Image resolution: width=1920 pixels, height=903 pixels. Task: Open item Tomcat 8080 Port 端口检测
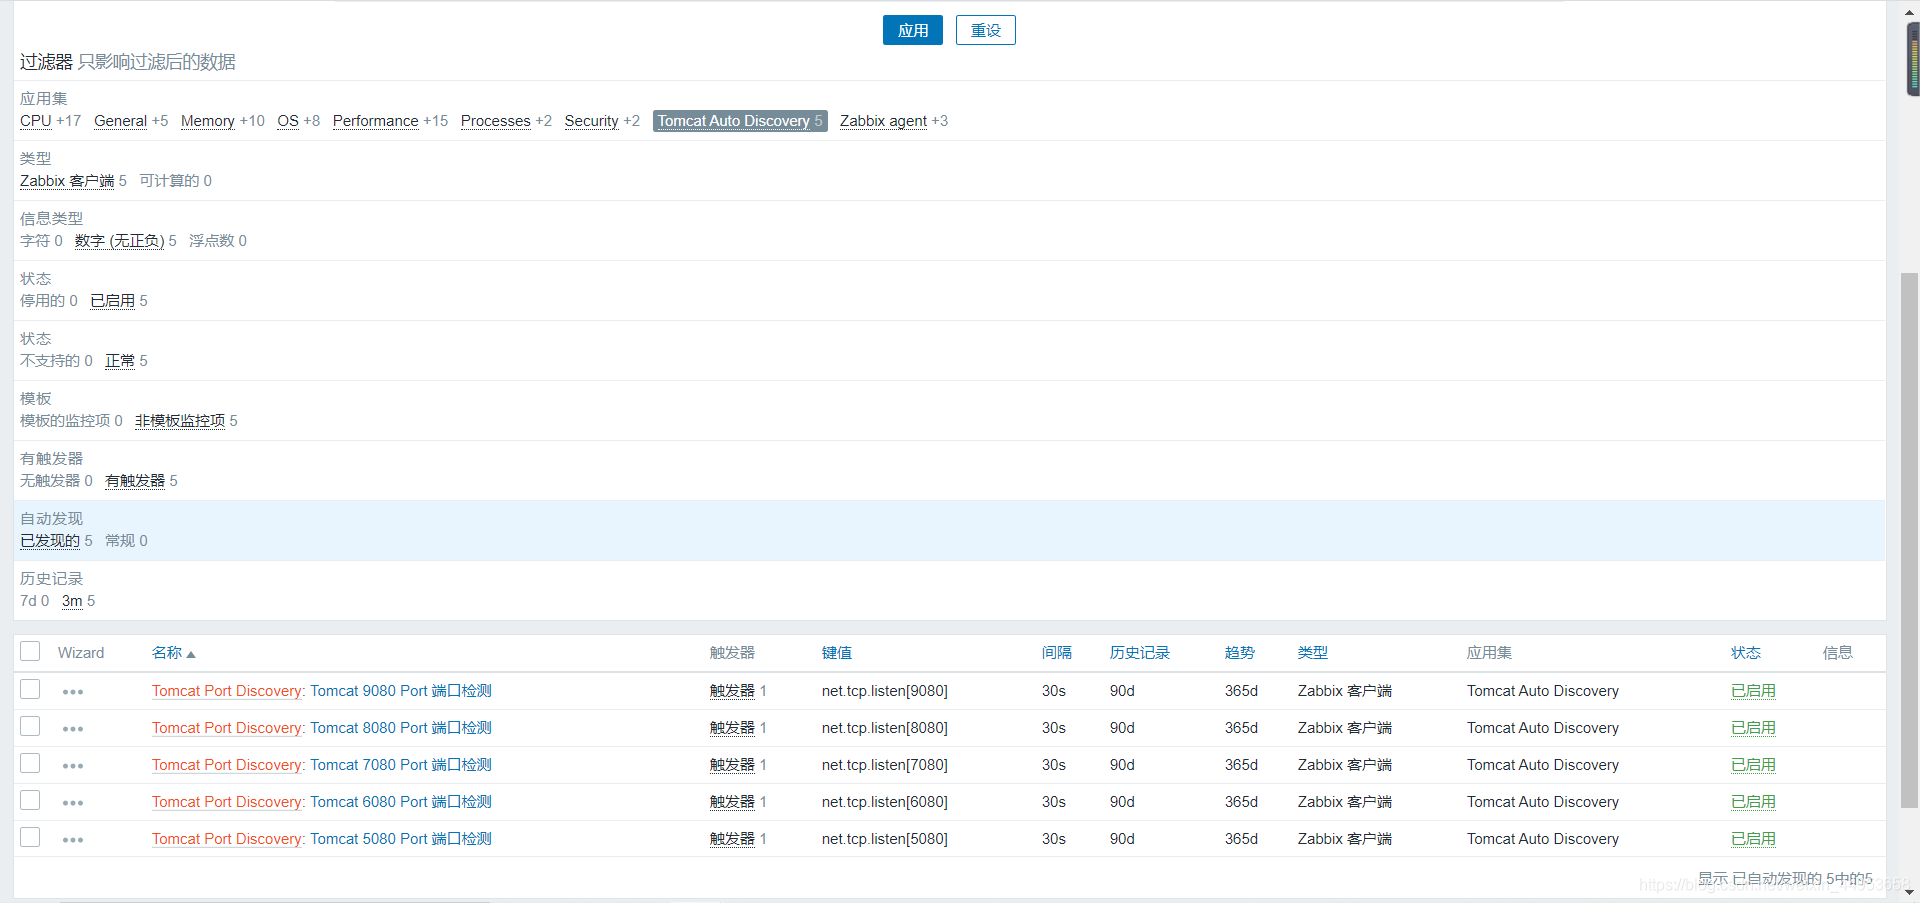click(x=401, y=728)
